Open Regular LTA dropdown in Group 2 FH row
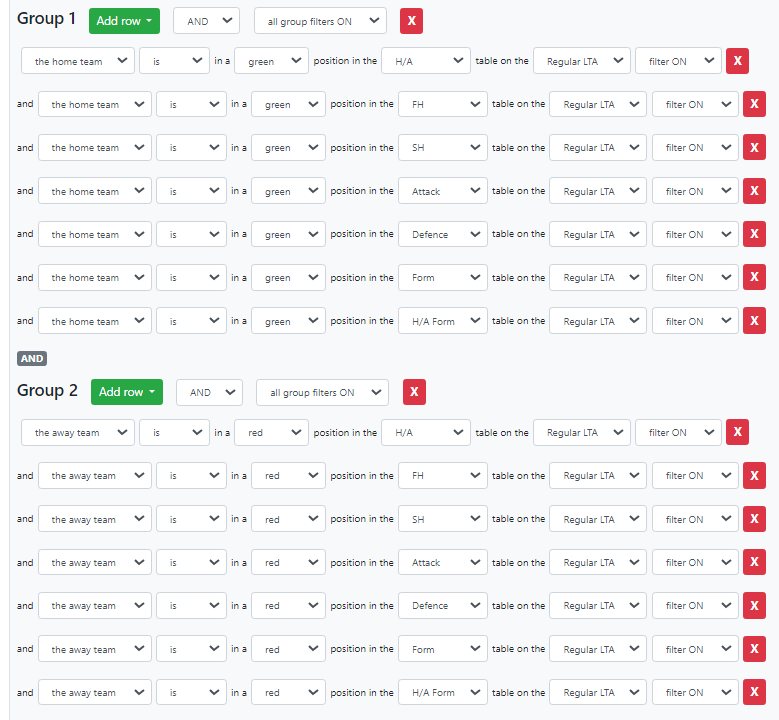Viewport: 779px width, 720px height. (x=598, y=476)
